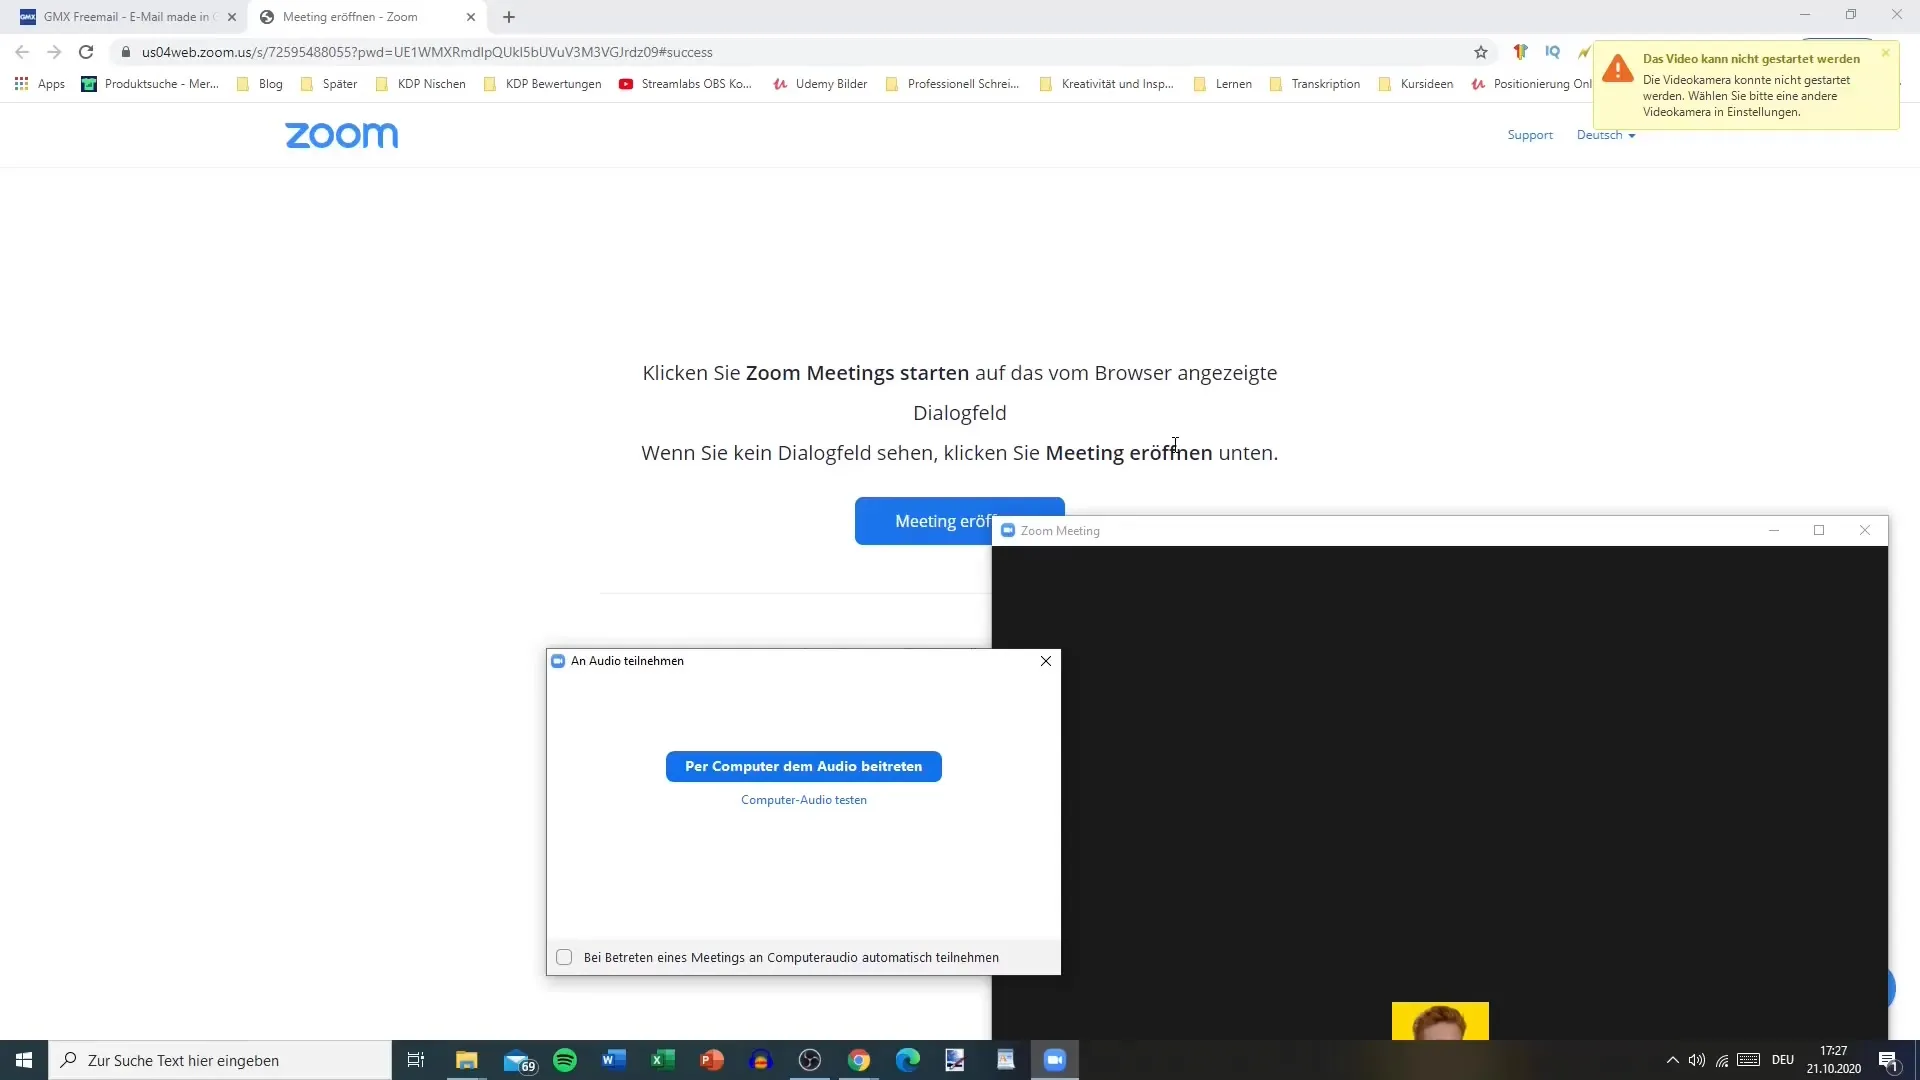
Task: Open the Später bookmark folder
Action: 329,84
